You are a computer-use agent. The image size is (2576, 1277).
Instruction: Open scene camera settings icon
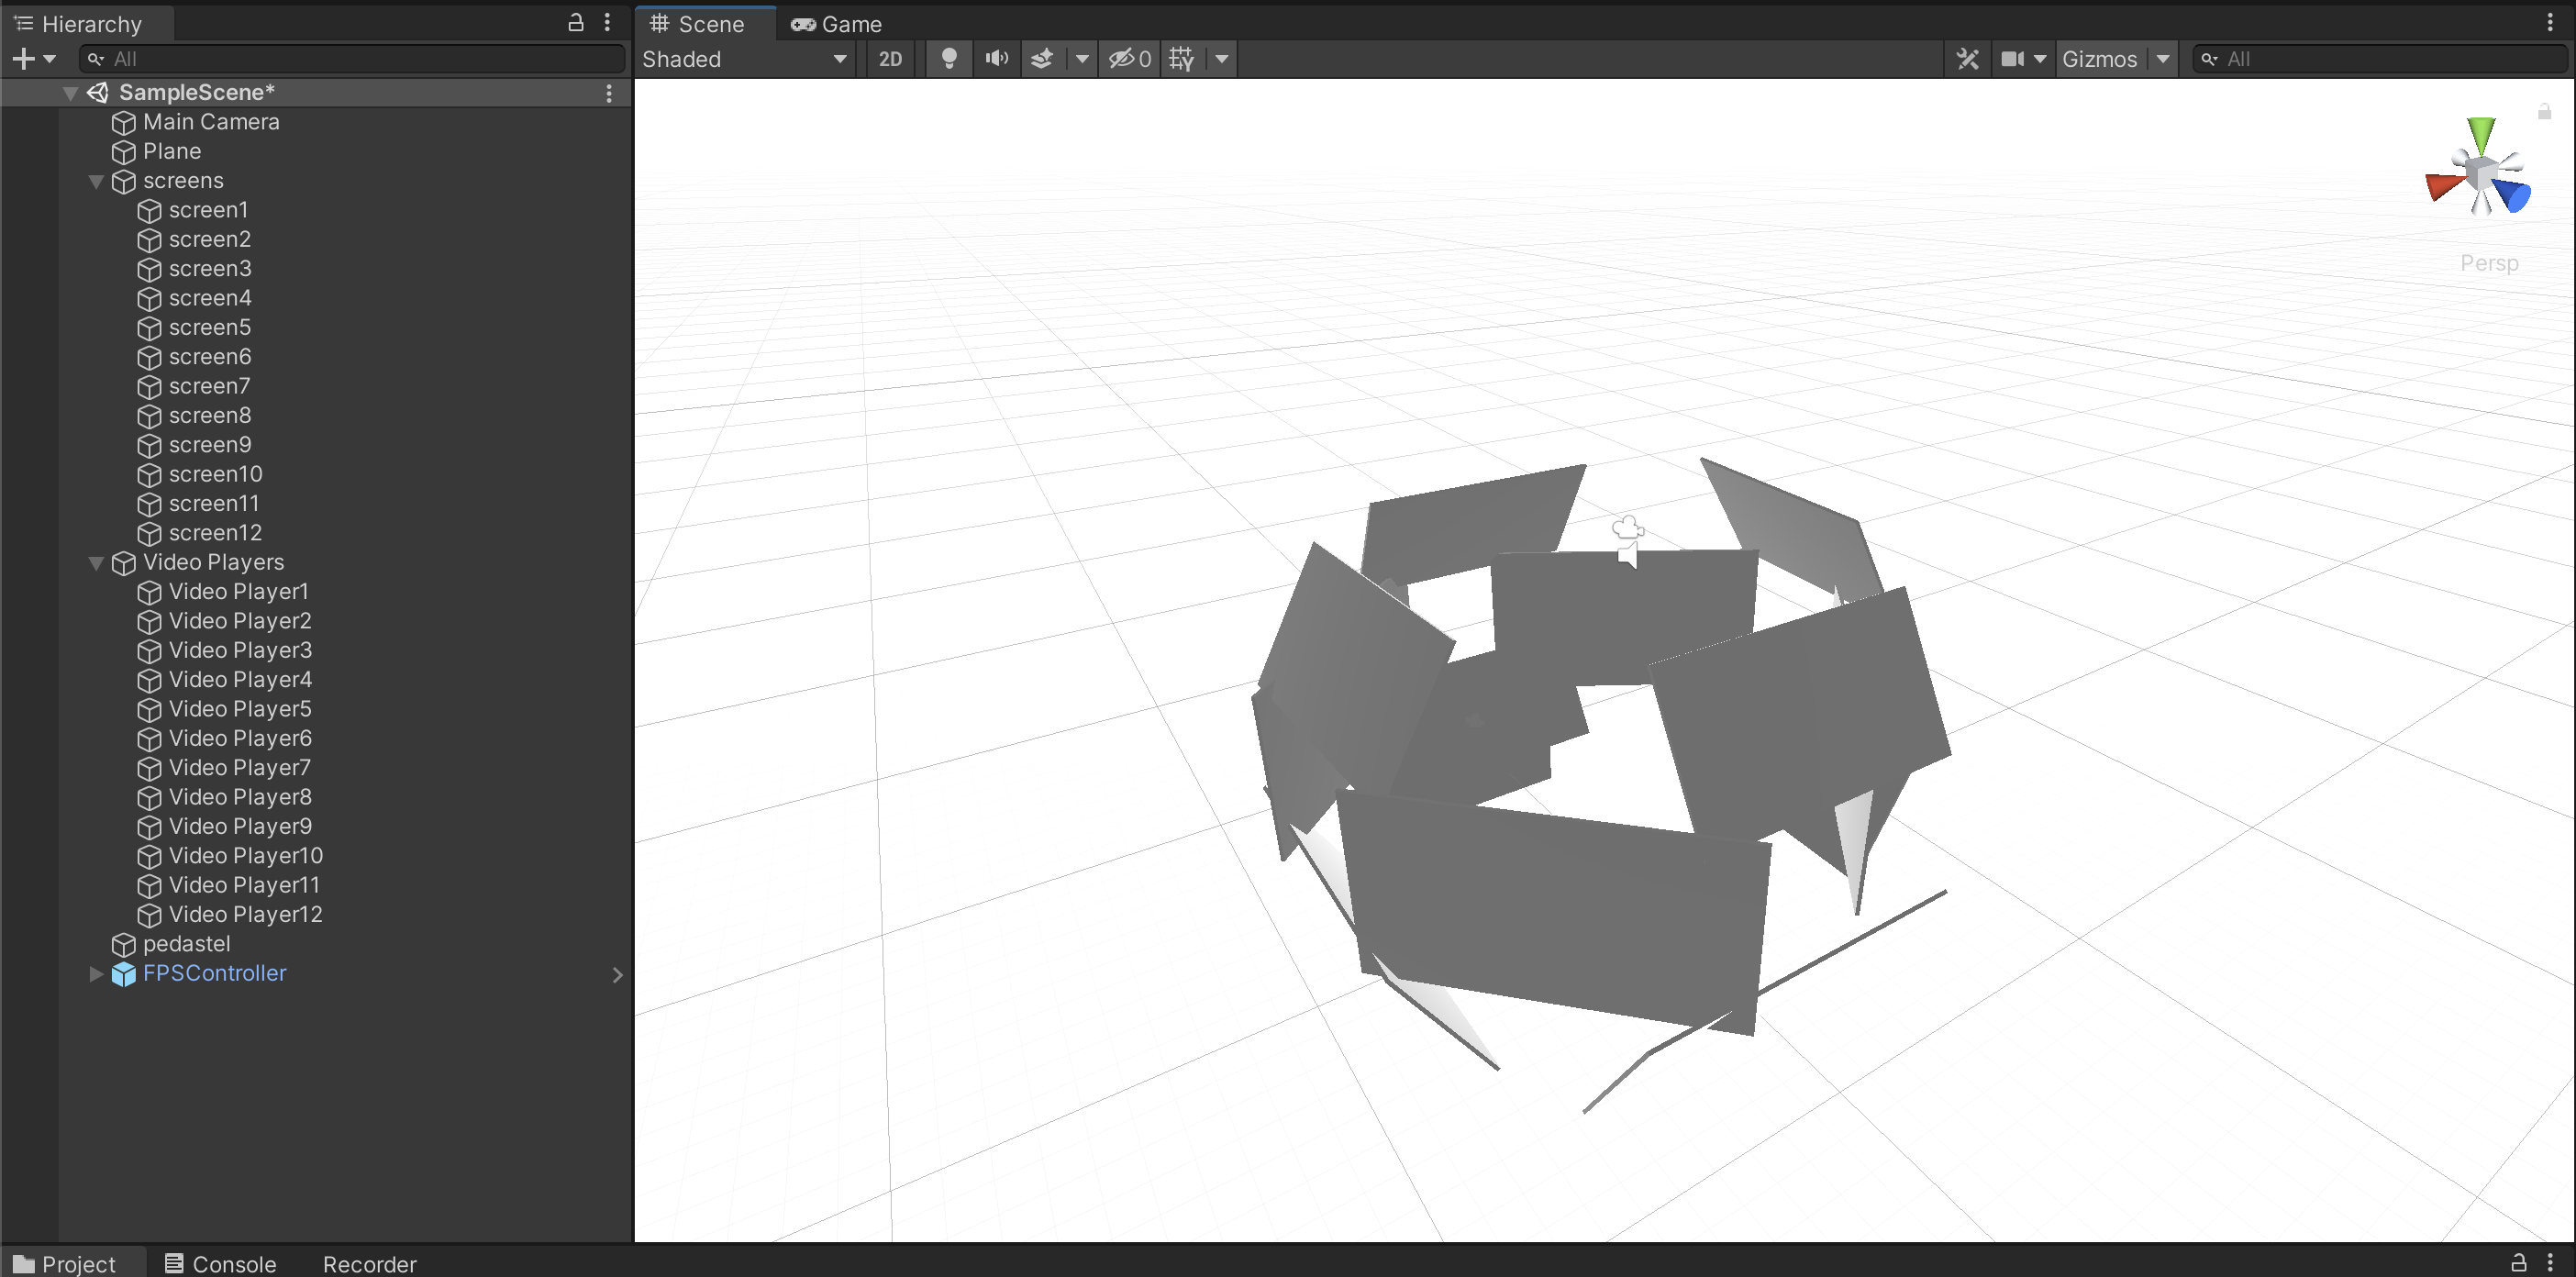coord(2012,59)
